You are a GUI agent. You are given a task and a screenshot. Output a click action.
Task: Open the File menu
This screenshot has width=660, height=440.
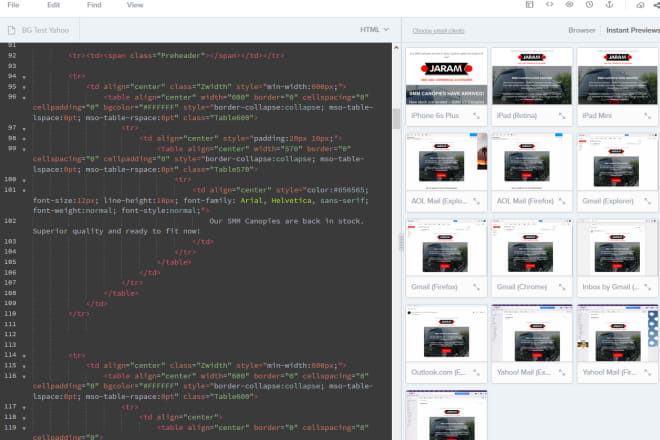(x=13, y=5)
